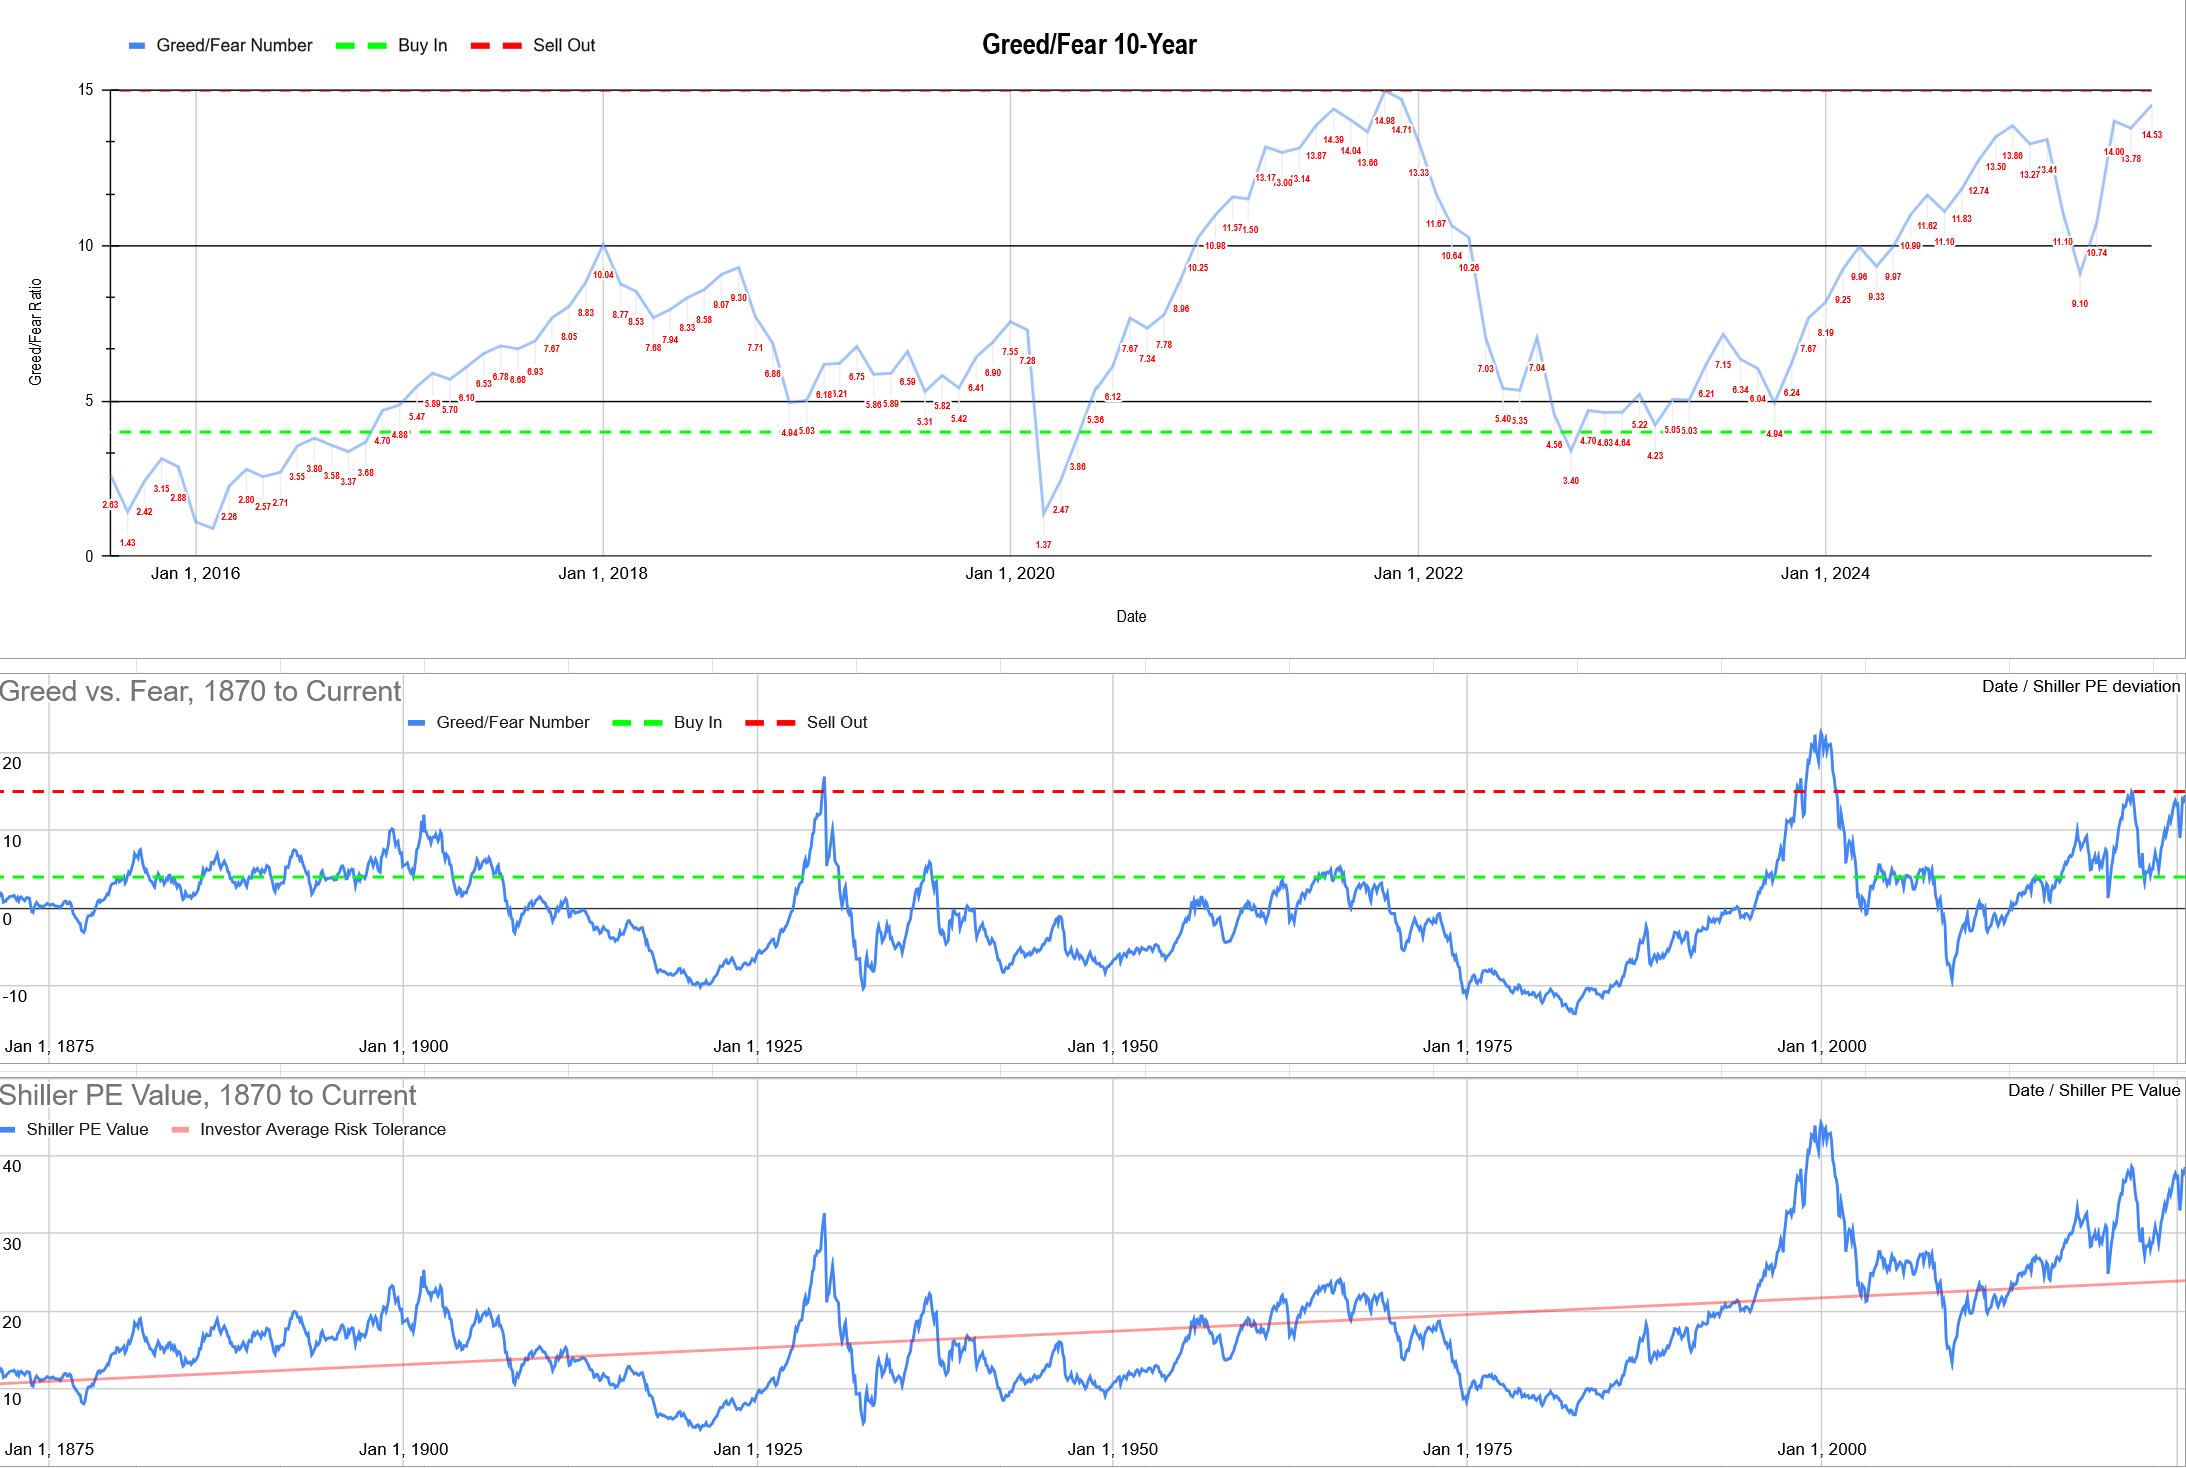This screenshot has width=2186, height=1468.
Task: Click Jan 1, 1950 label in Shiller PE chart
Action: point(1113,1449)
